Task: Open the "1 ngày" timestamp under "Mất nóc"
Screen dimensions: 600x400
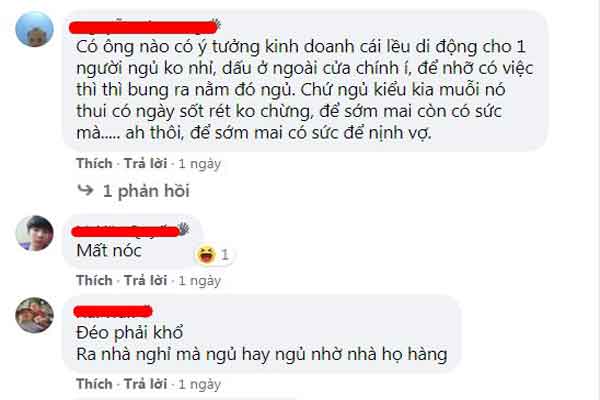Action: coord(200,281)
